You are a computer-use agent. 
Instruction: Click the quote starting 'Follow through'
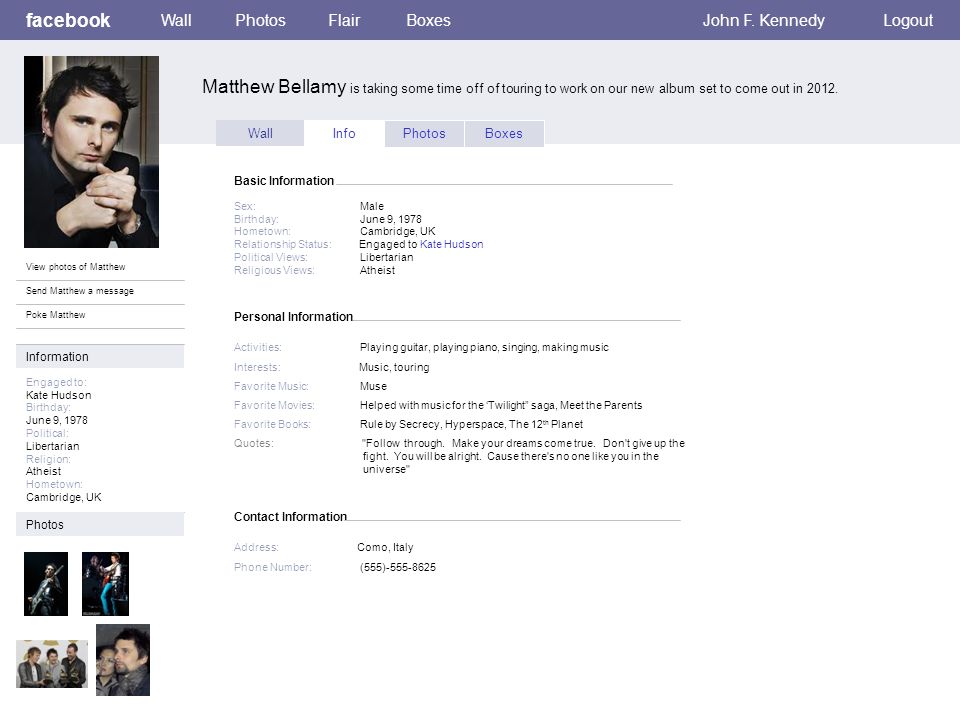point(523,456)
